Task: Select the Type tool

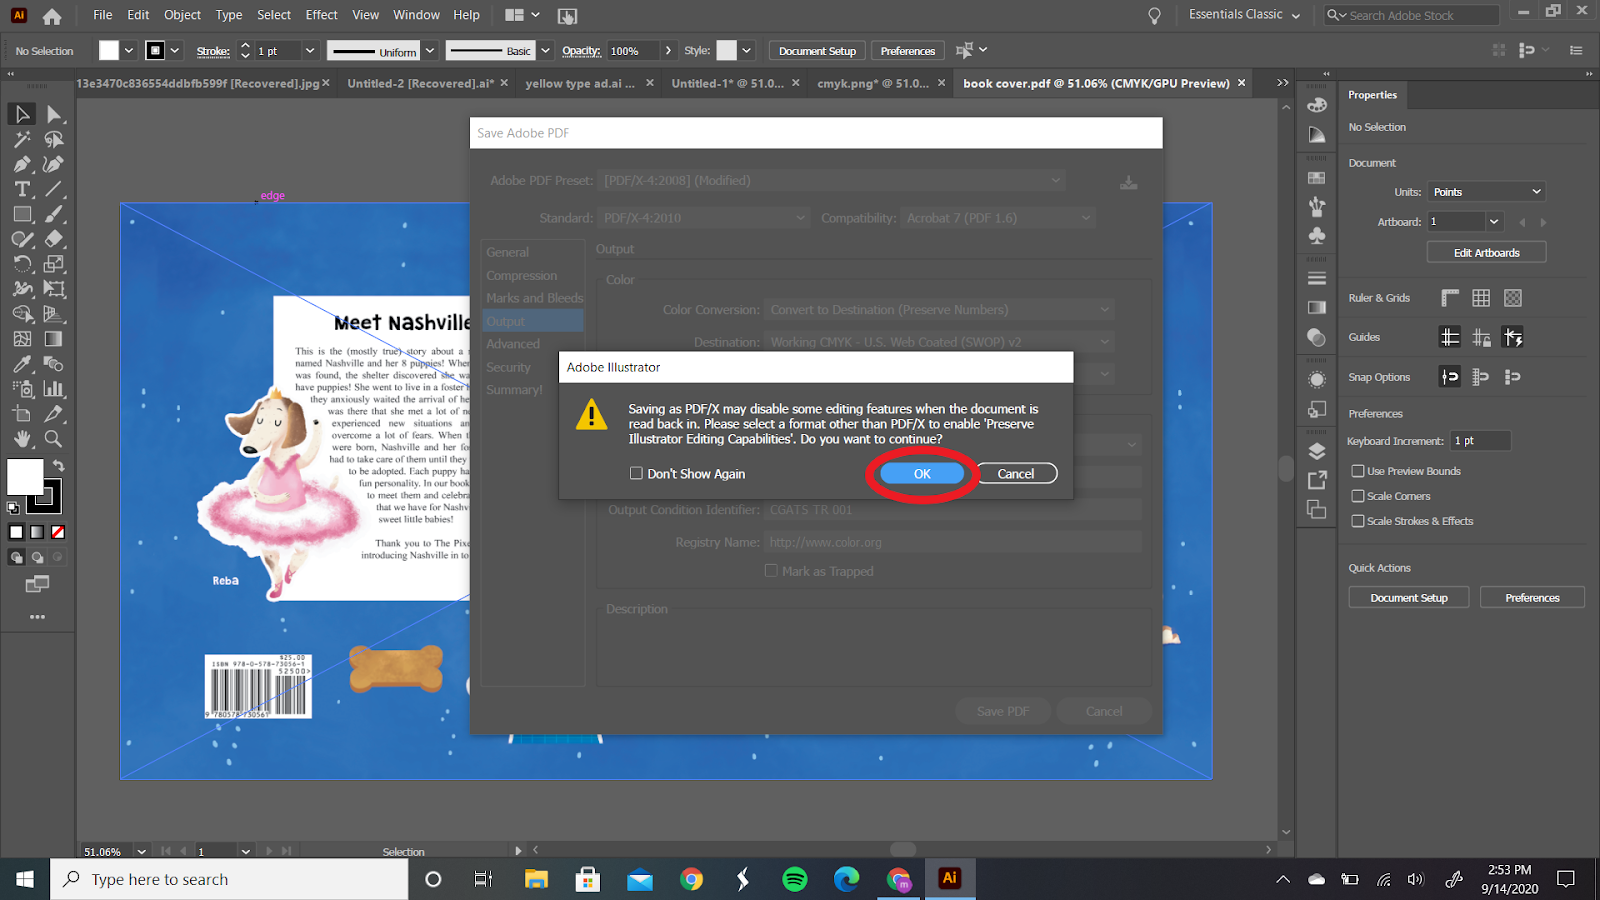Action: click(22, 189)
